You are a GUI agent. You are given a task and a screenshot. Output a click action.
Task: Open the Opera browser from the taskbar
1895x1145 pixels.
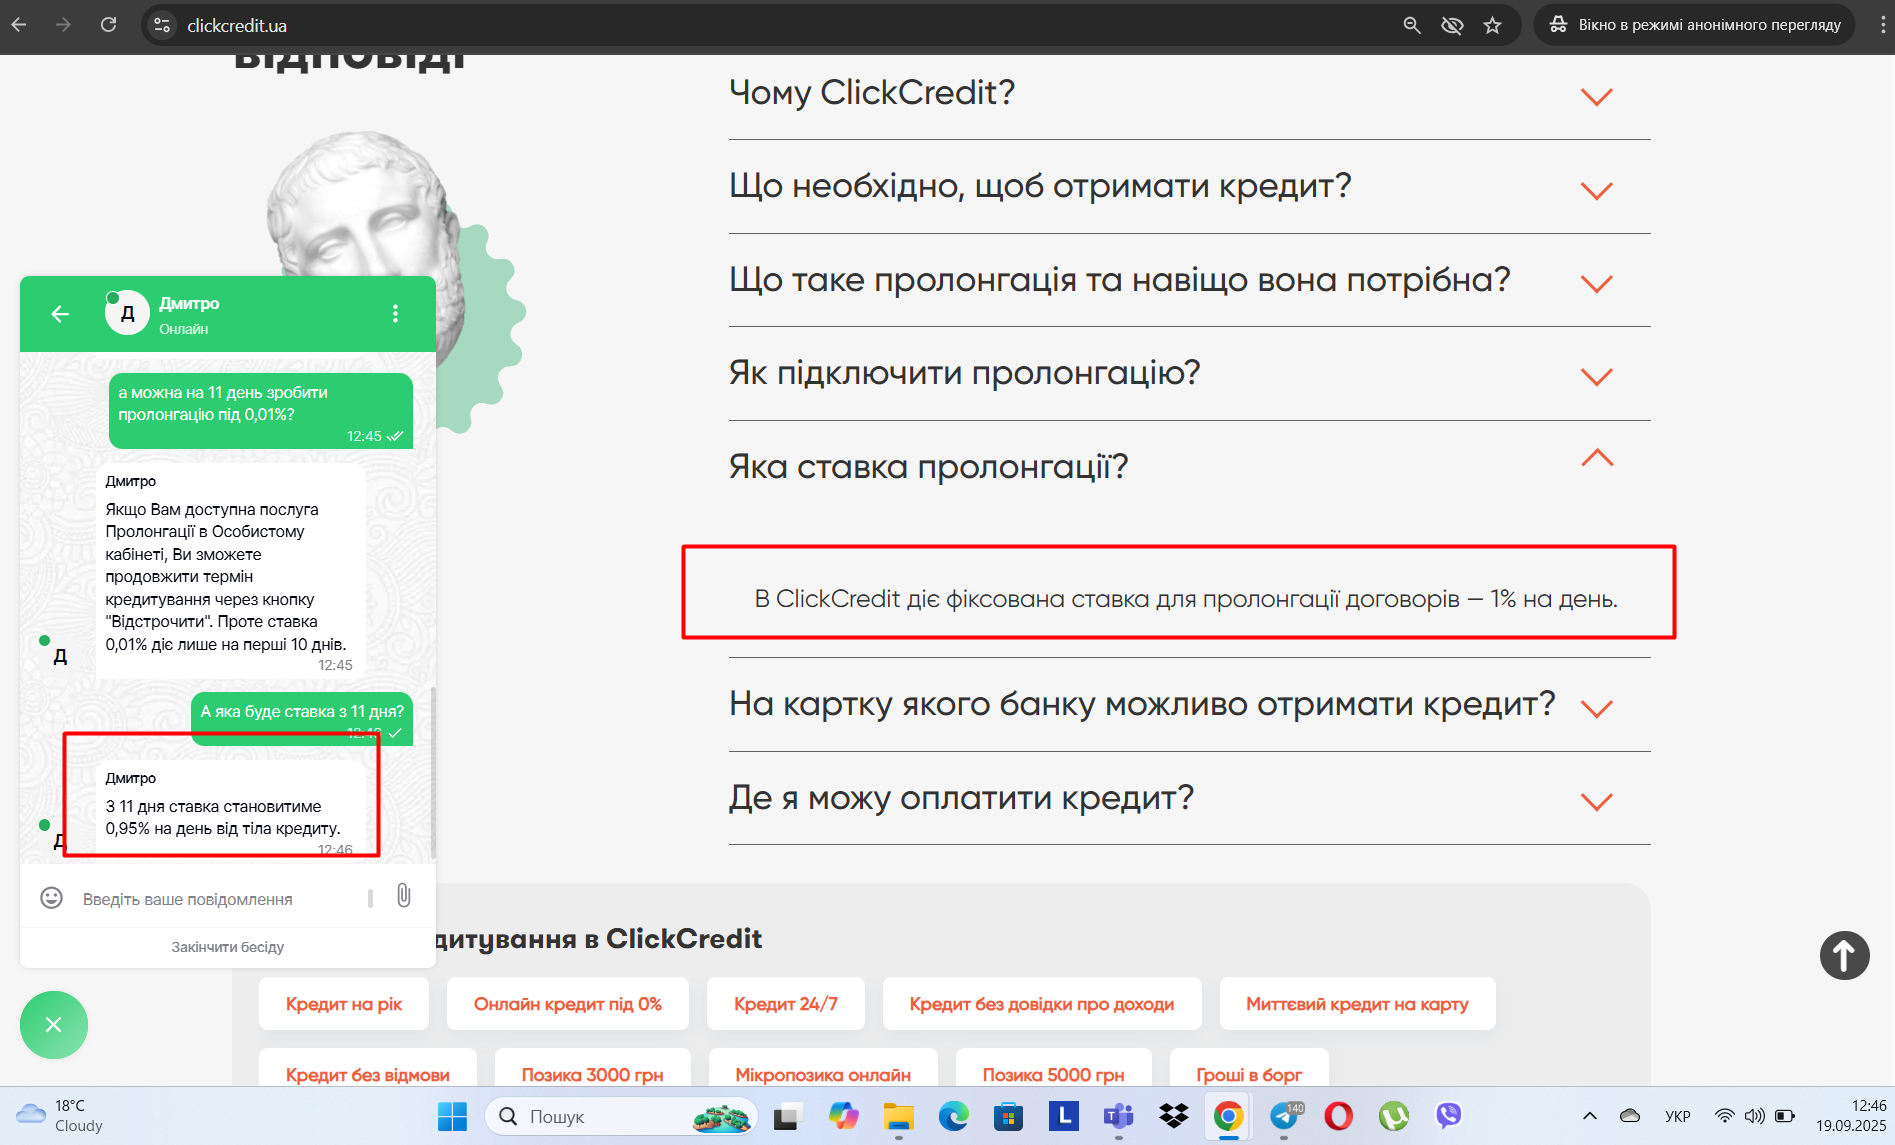point(1338,1116)
